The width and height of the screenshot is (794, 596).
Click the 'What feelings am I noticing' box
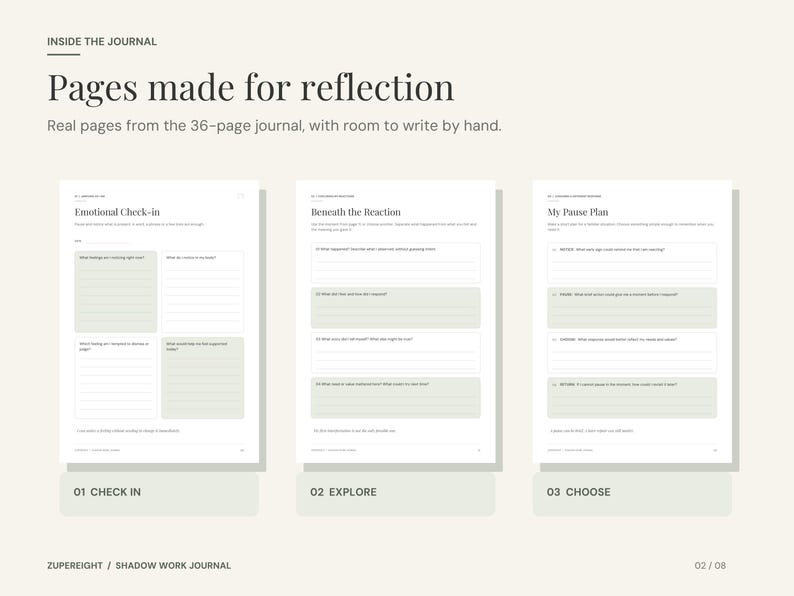click(116, 292)
